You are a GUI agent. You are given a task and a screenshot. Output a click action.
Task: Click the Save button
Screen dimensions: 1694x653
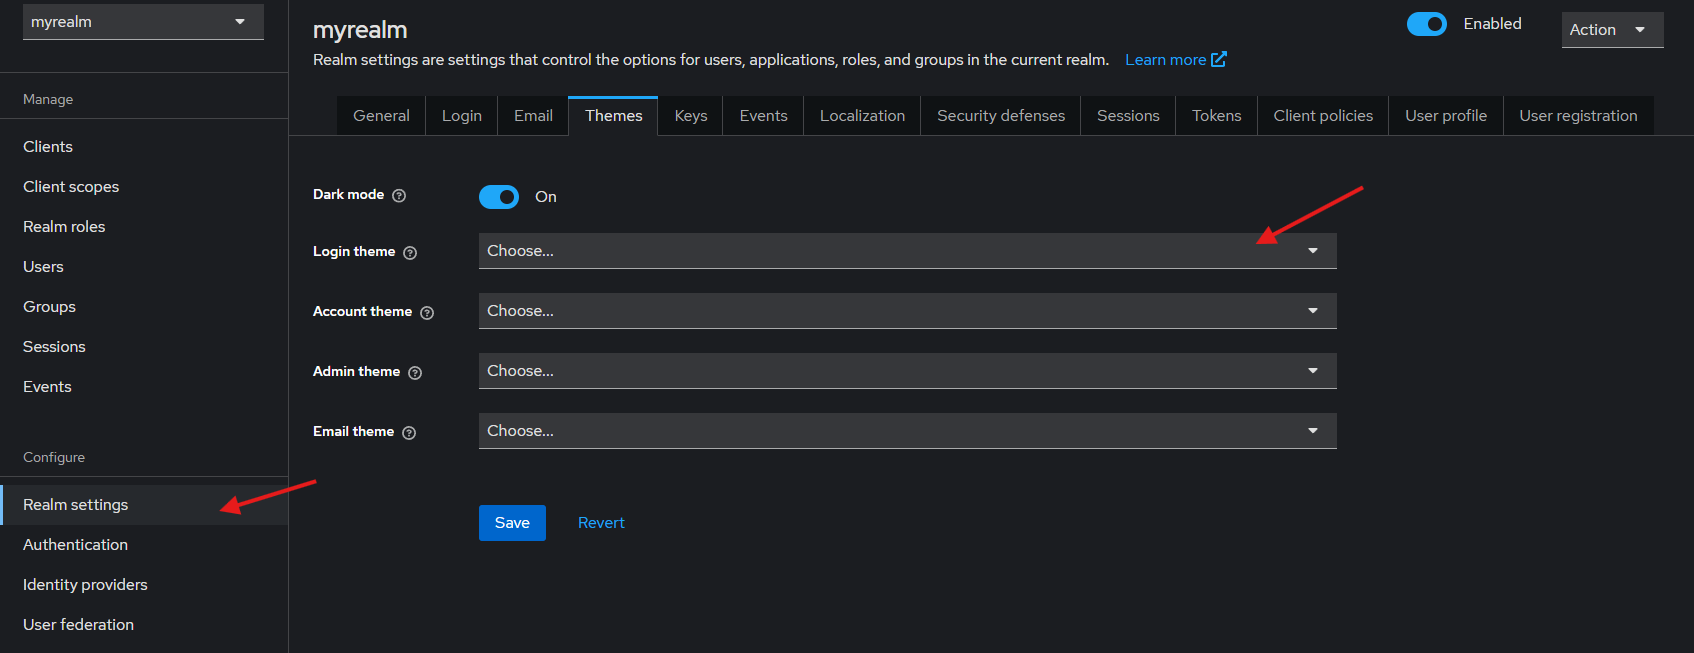point(512,523)
